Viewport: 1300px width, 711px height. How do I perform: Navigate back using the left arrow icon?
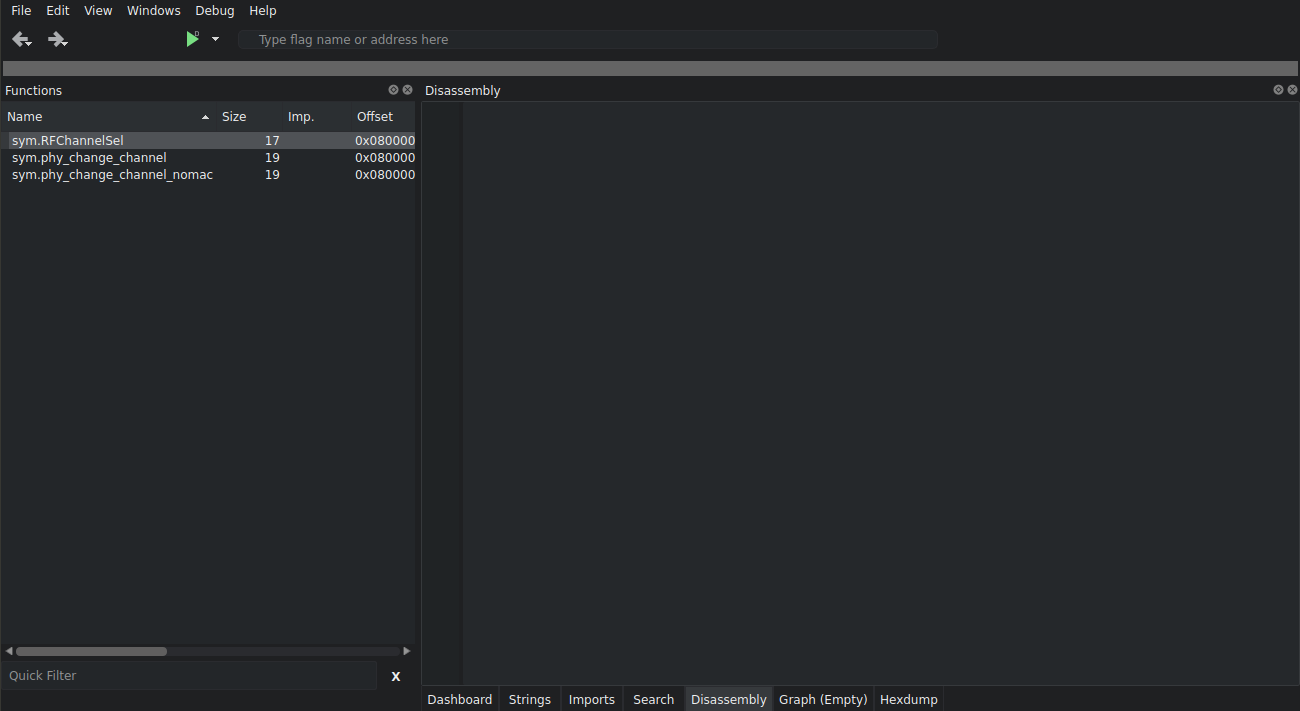(21, 37)
